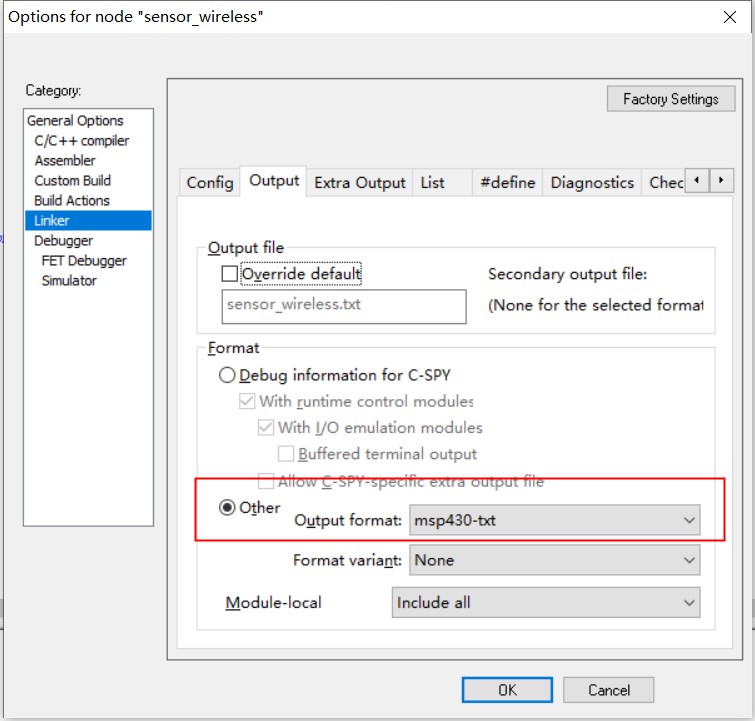The width and height of the screenshot is (755, 721).
Task: Switch to the Config tab
Action: click(210, 183)
